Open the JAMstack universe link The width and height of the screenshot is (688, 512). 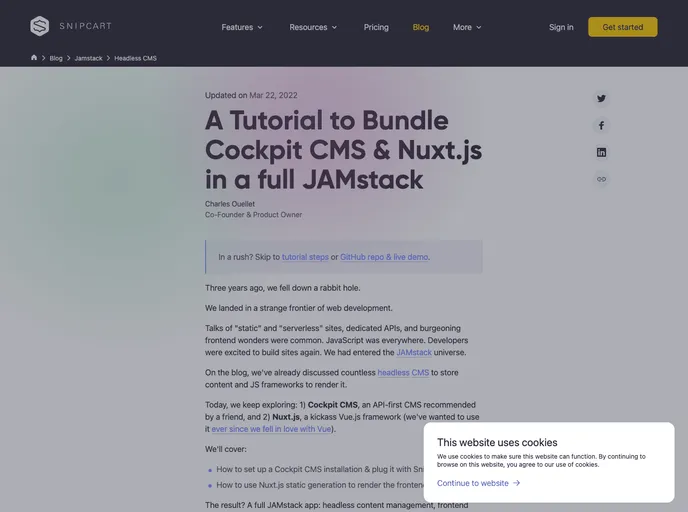[x=414, y=352]
